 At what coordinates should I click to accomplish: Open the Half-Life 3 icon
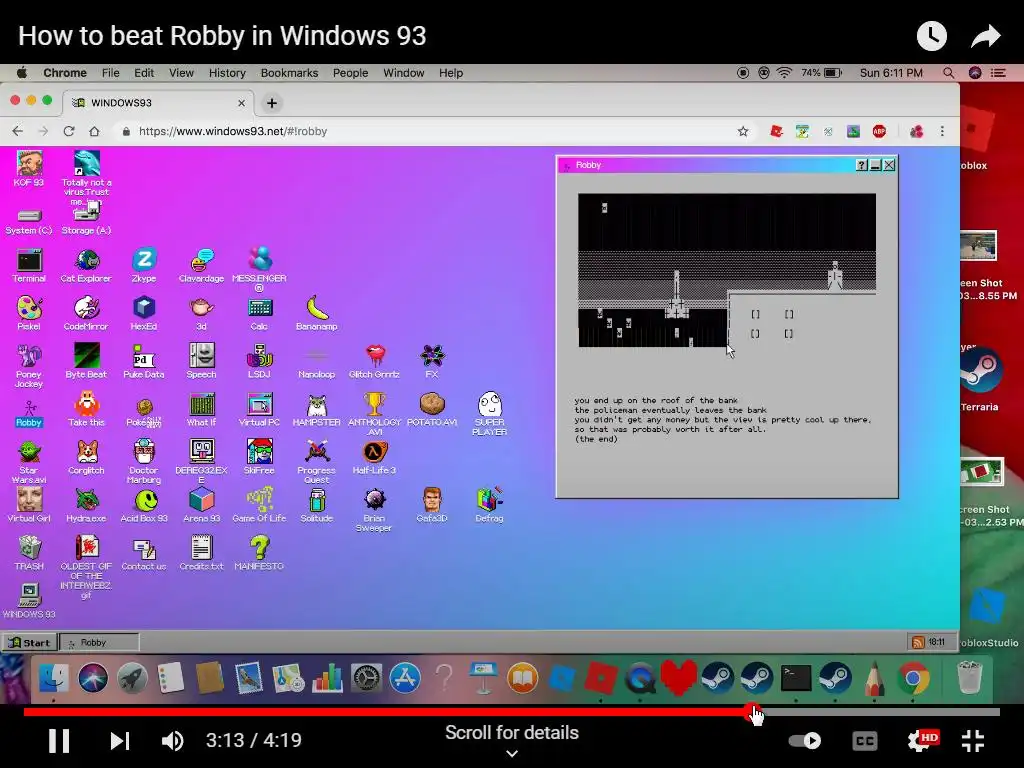(374, 457)
